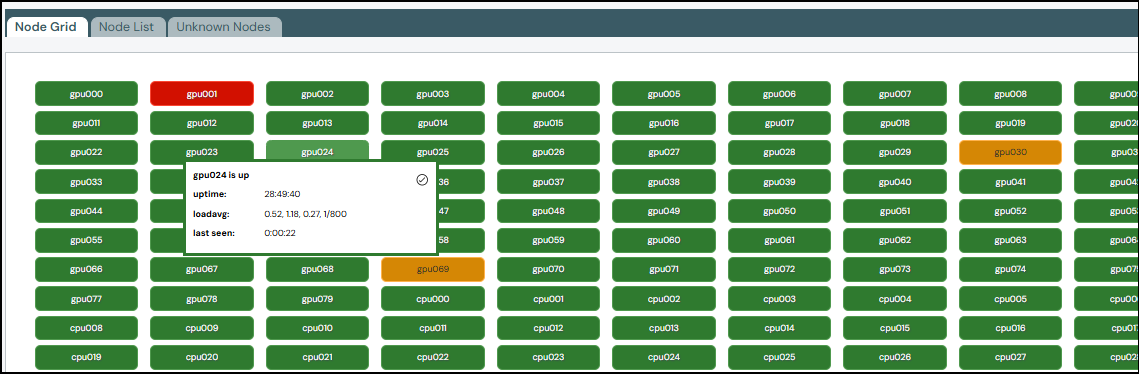1139x374 pixels.
Task: Click the checkmark icon in gpu024 tooltip
Action: tap(422, 179)
